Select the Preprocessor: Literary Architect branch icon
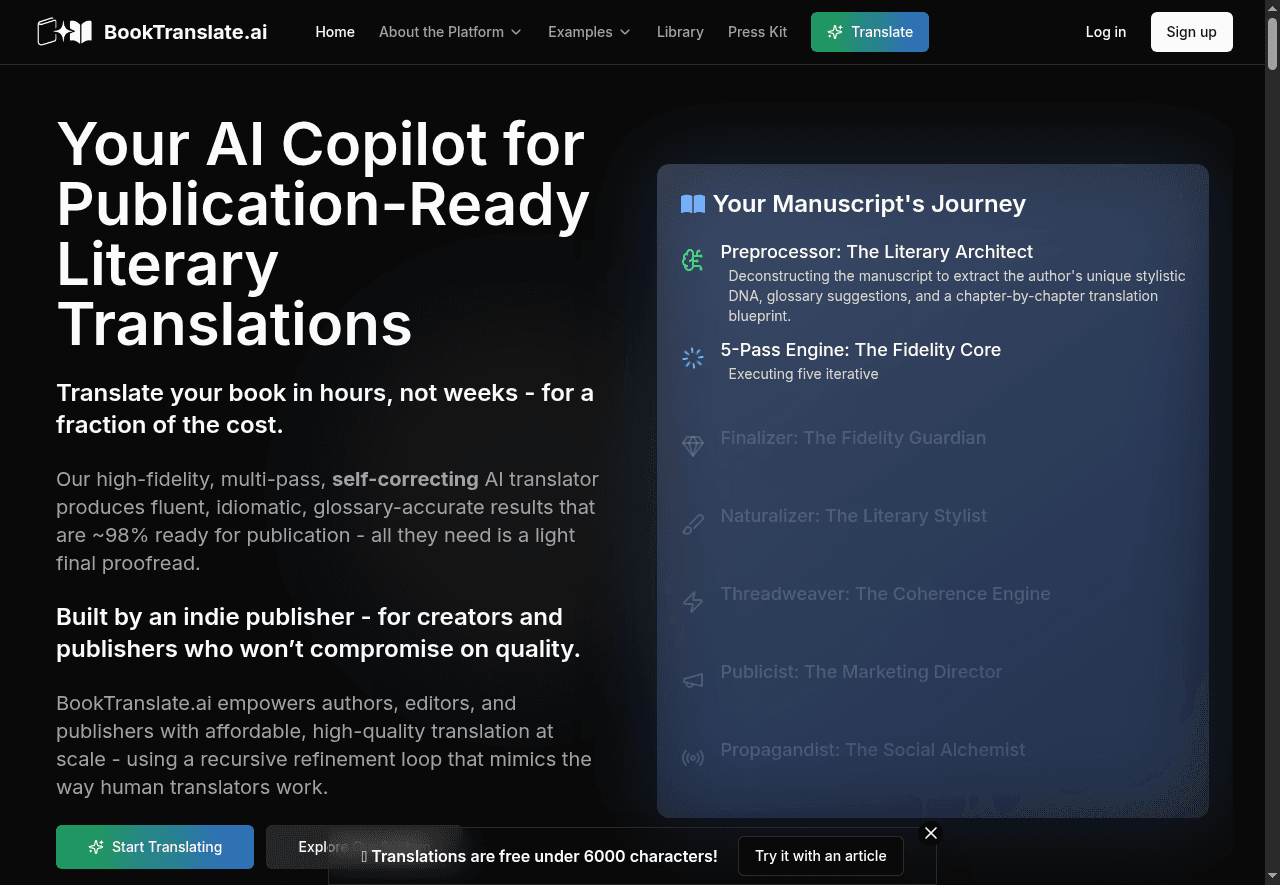Image resolution: width=1280 pixels, height=885 pixels. click(x=692, y=260)
